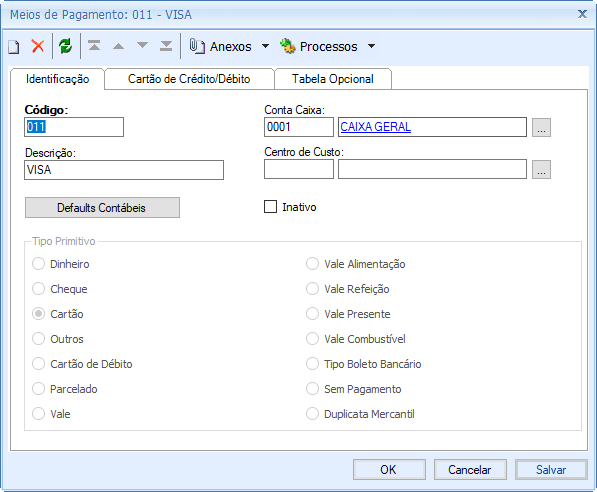Select Vale Refeição radio option
This screenshot has width=597, height=492.
coord(312,289)
